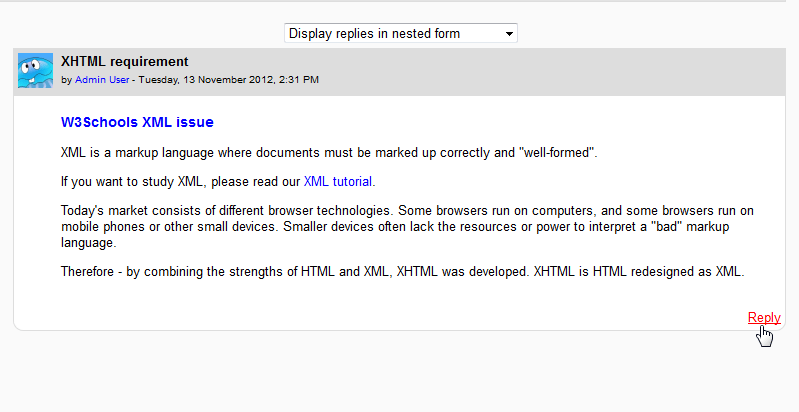Image resolution: width=799 pixels, height=412 pixels.
Task: Click the text "If you want to study XML"
Action: pos(140,181)
